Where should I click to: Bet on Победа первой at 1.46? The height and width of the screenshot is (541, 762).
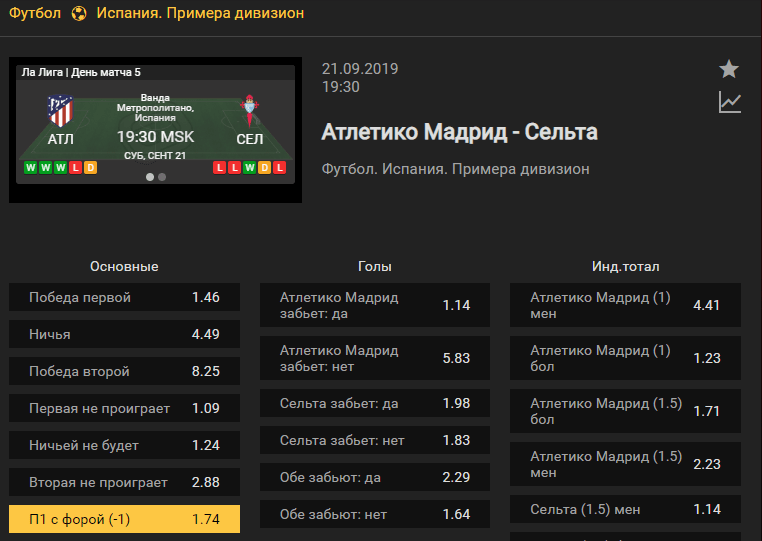(124, 297)
